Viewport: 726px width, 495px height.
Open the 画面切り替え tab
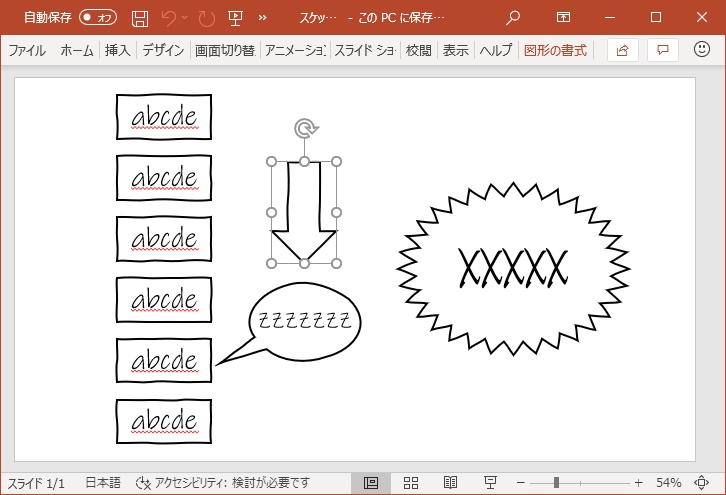pos(225,50)
